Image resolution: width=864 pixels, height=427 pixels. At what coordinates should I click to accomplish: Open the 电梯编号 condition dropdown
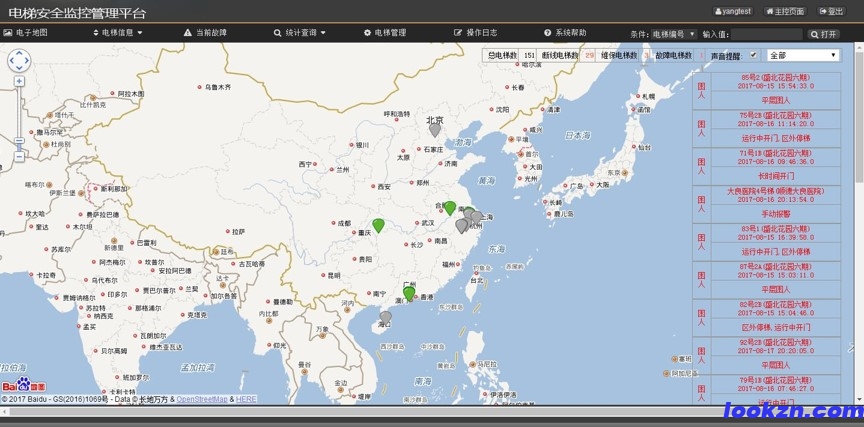[673, 33]
